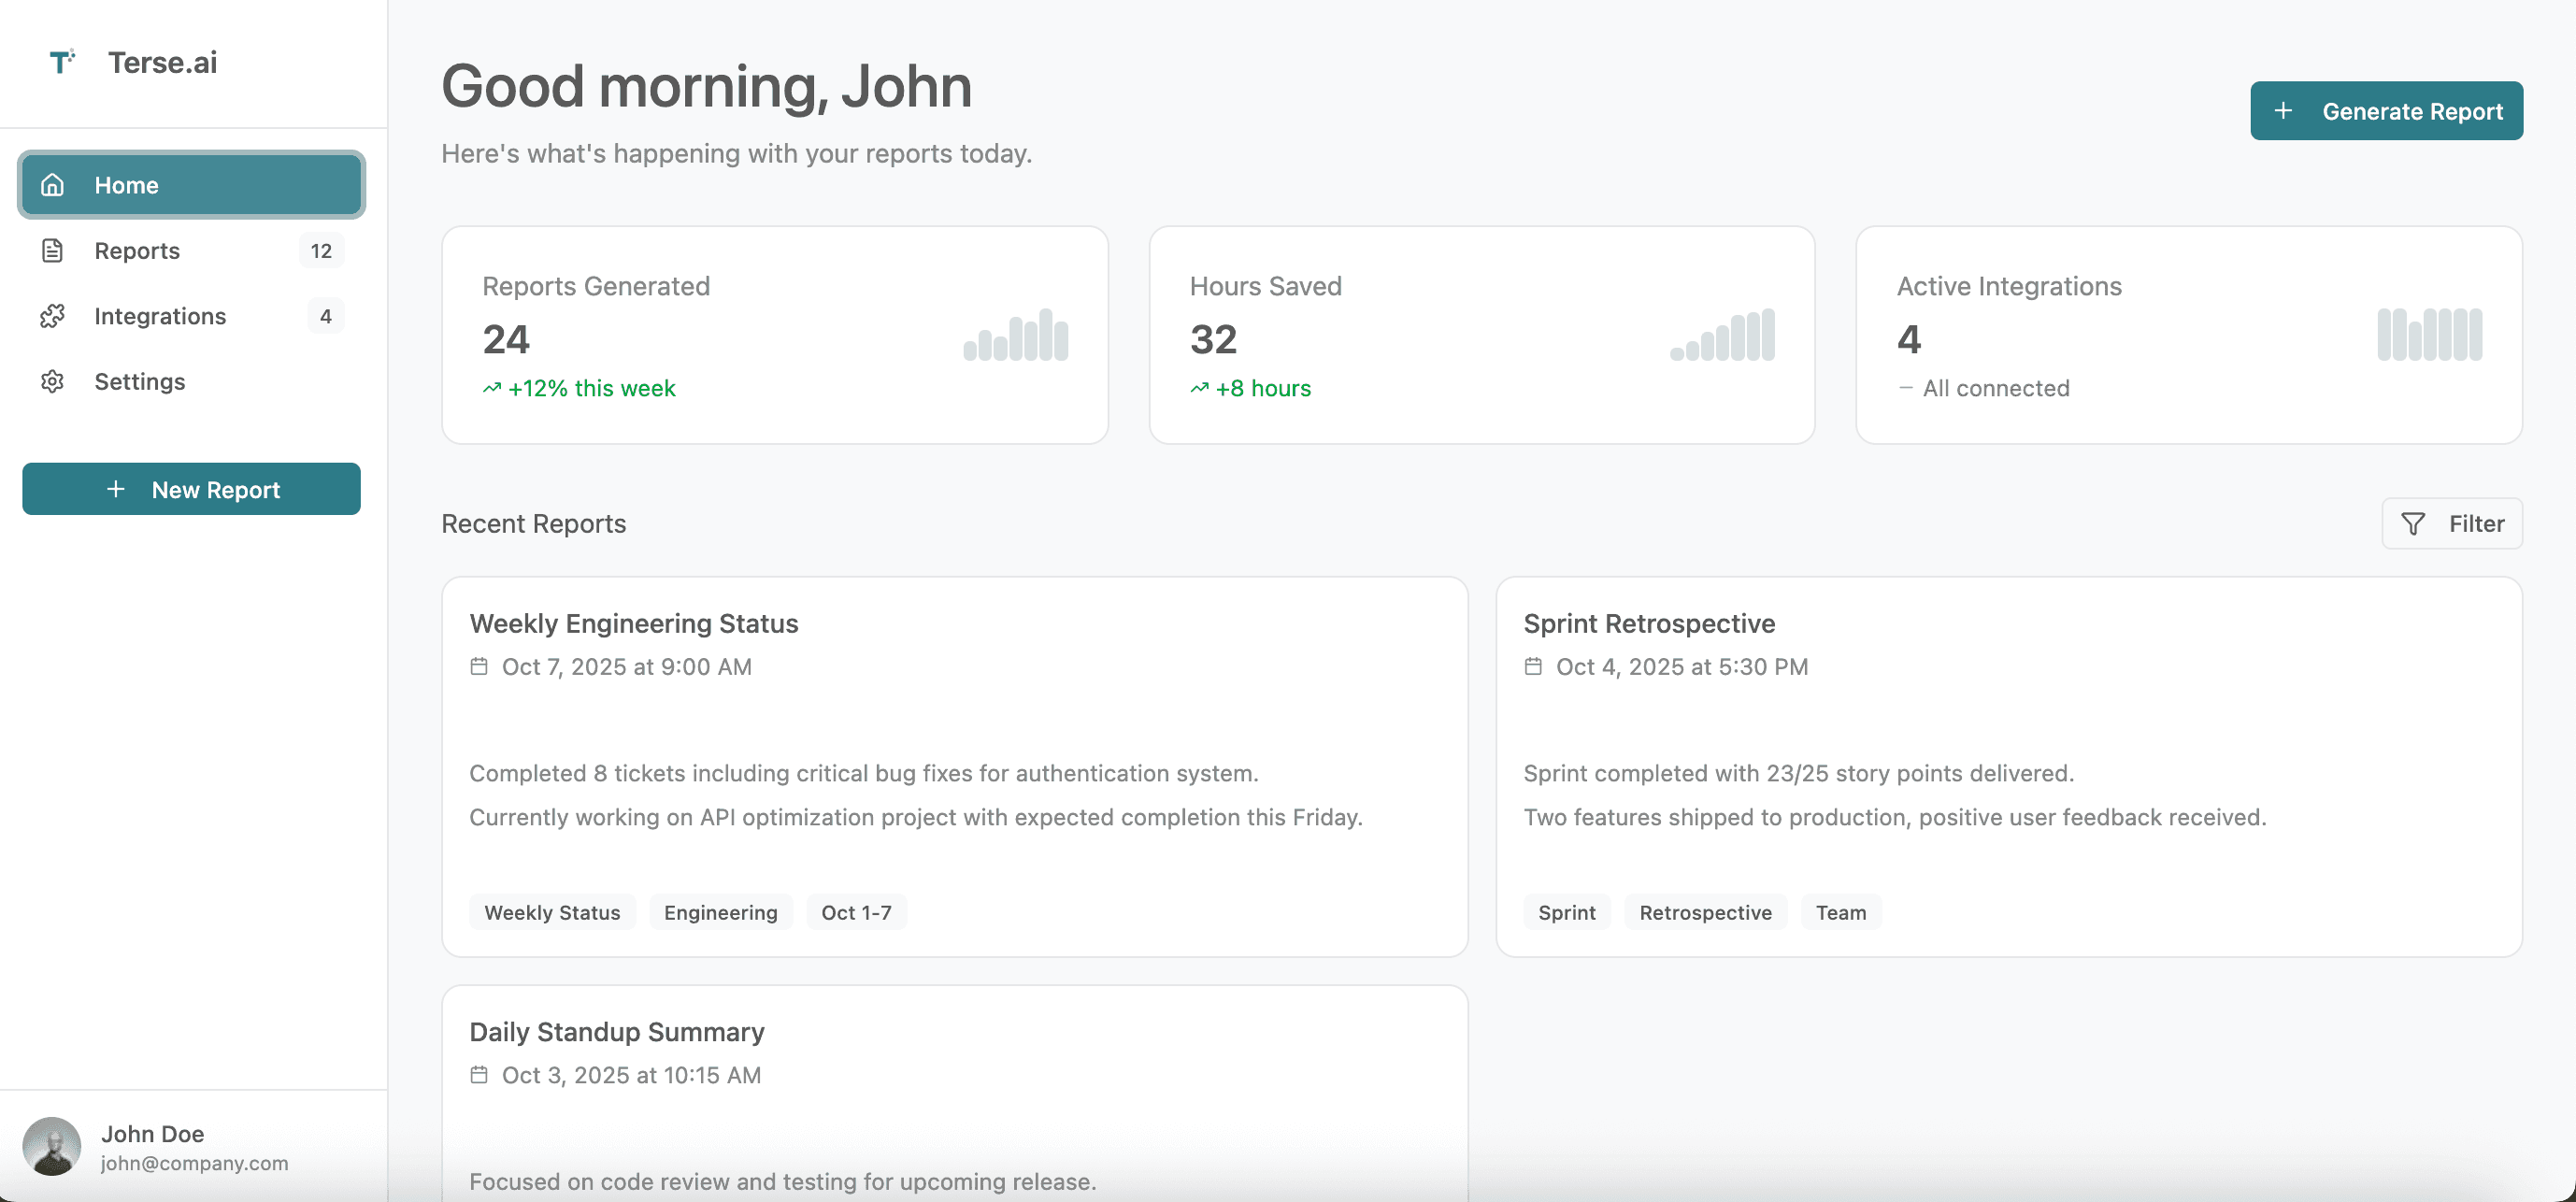Click the plus icon on Generate Report
Screen dimensions: 2576x1202
pyautogui.click(x=2283, y=111)
